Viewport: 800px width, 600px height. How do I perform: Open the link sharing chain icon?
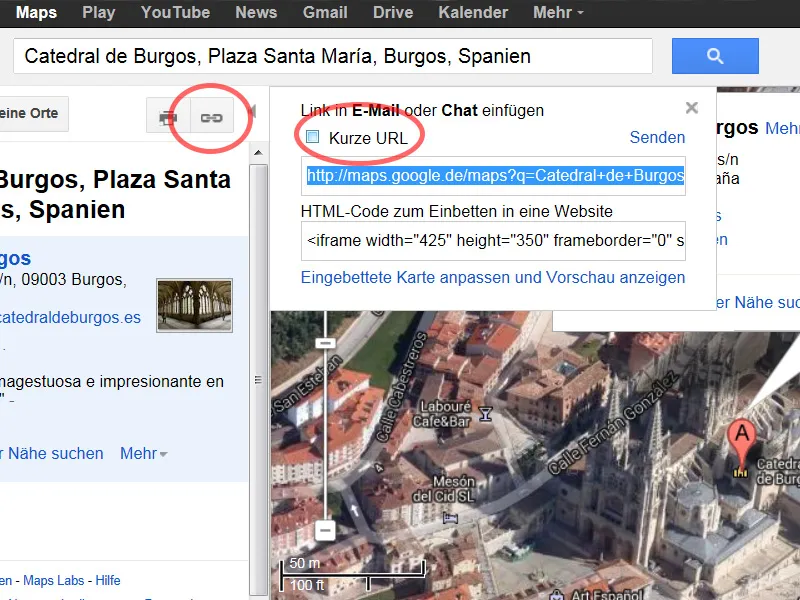(212, 117)
